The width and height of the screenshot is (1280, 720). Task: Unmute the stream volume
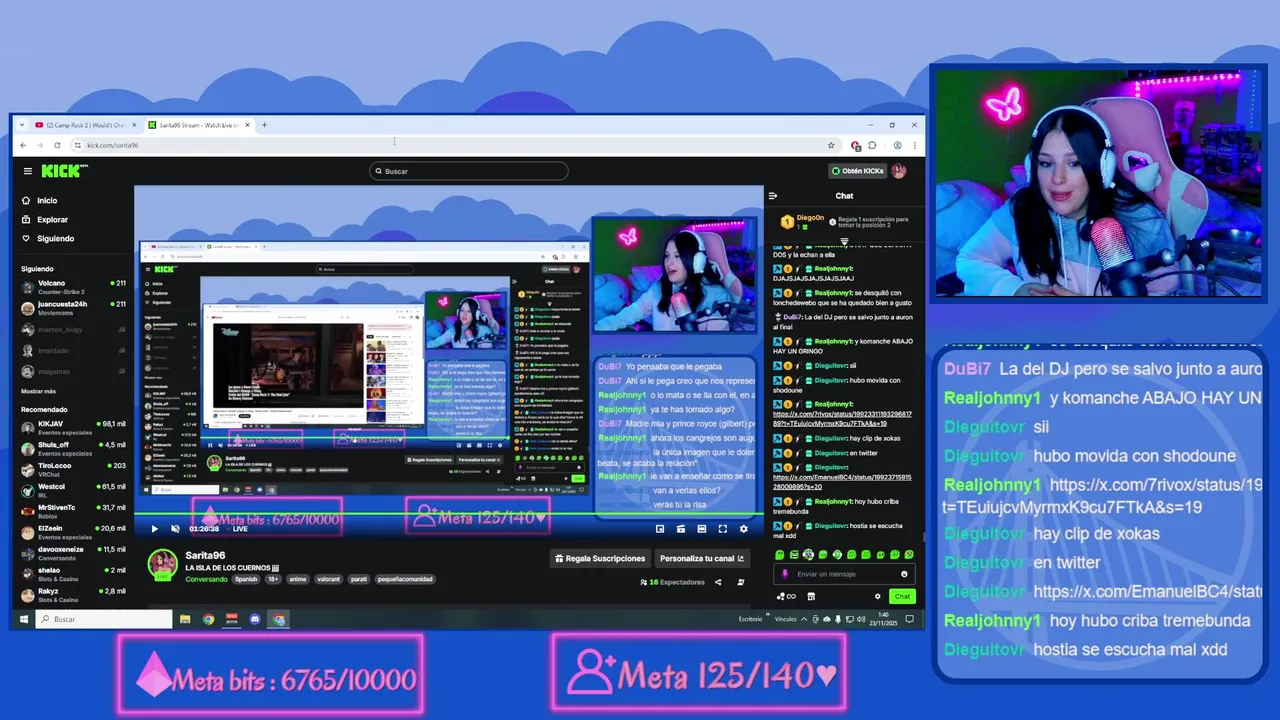tap(175, 529)
